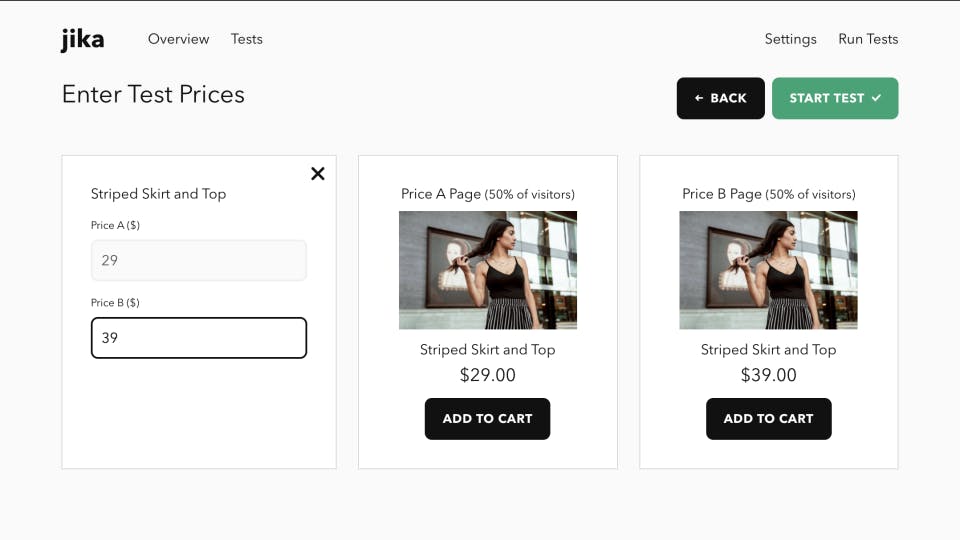Image resolution: width=960 pixels, height=540 pixels.
Task: Click the Price A page product image
Action: point(488,270)
